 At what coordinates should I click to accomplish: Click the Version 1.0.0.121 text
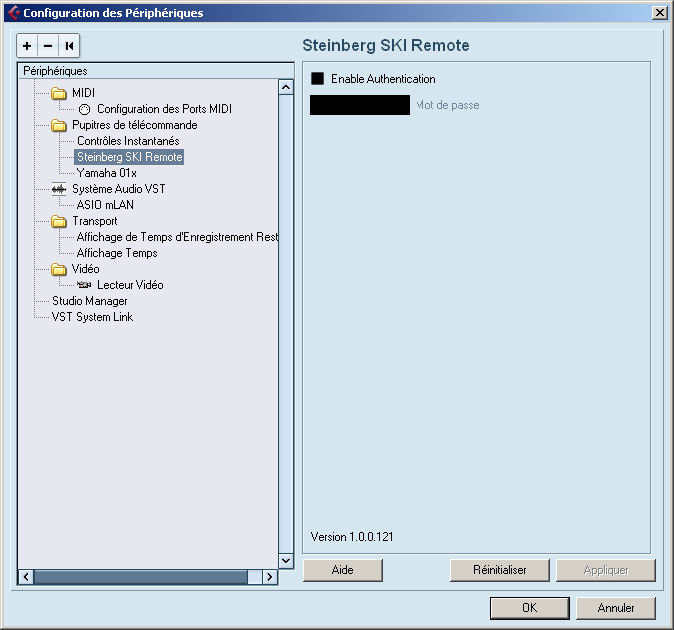[x=352, y=537]
